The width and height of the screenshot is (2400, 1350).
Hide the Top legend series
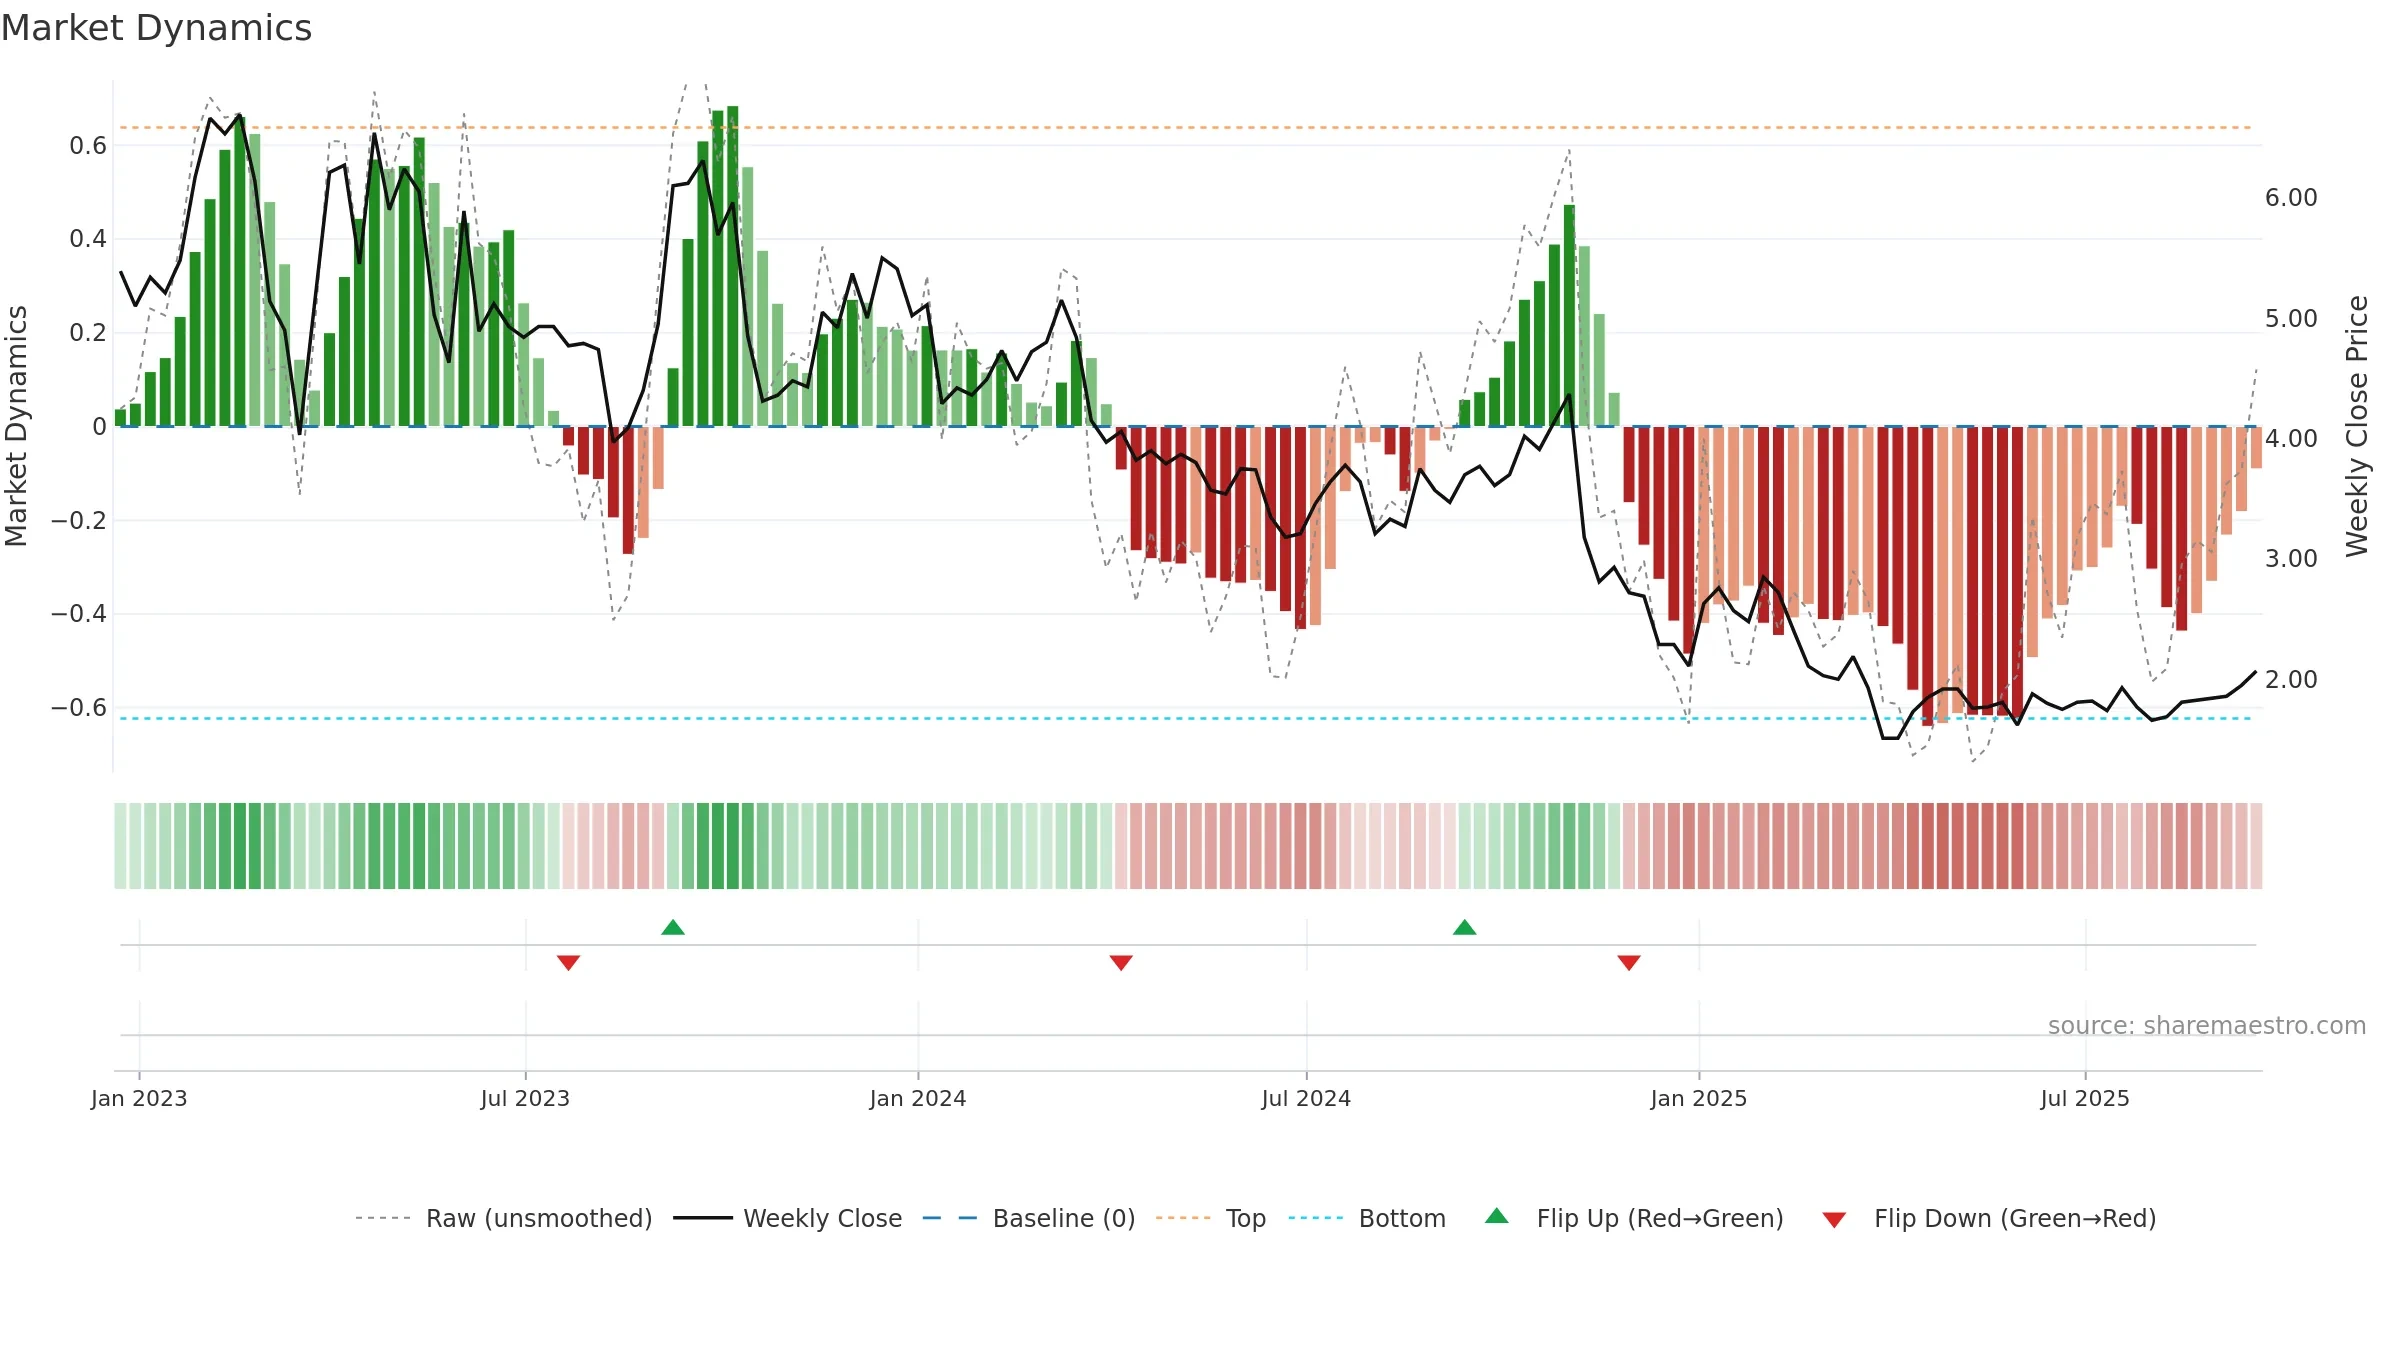[x=1211, y=1218]
